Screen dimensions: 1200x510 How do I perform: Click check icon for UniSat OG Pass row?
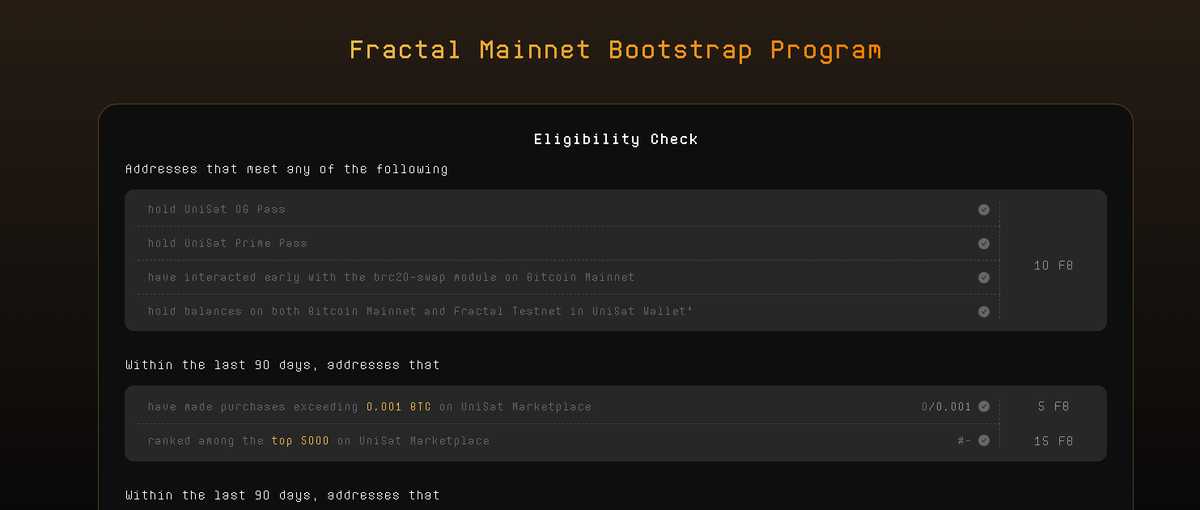click(984, 209)
